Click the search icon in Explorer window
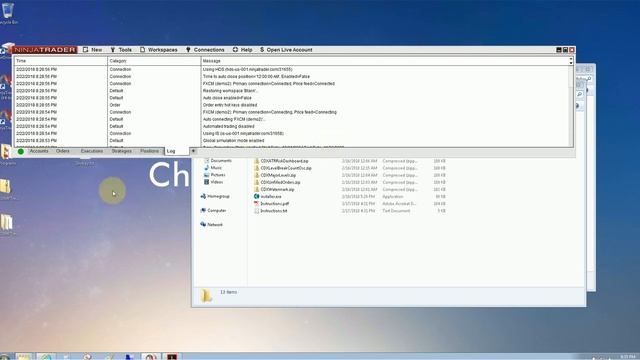Image resolution: width=640 pixels, height=360 pixels. (x=580, y=94)
